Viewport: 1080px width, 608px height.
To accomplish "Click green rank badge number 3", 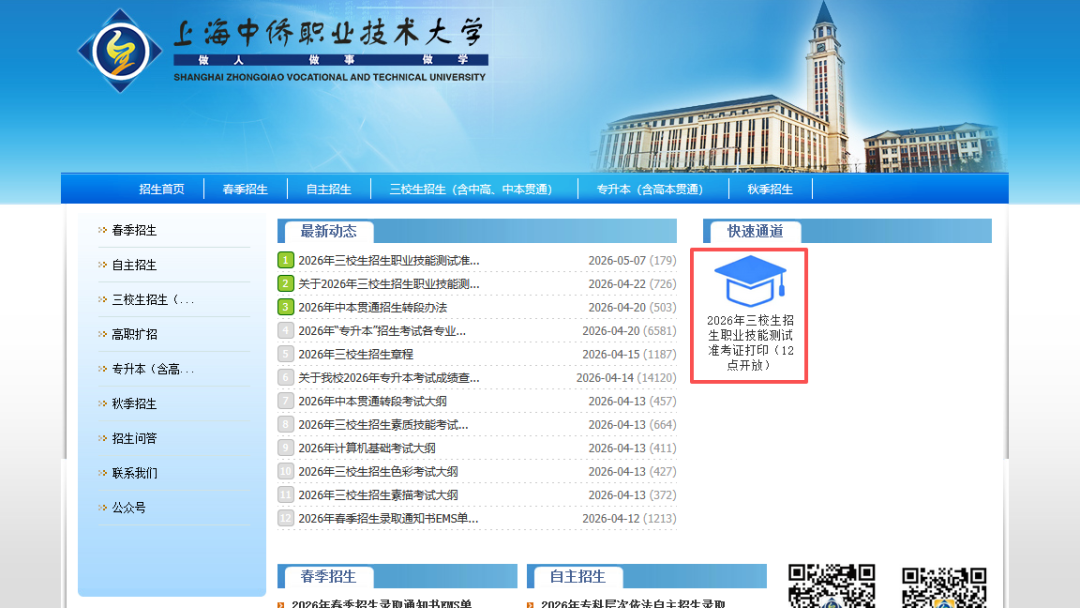I will 285,307.
